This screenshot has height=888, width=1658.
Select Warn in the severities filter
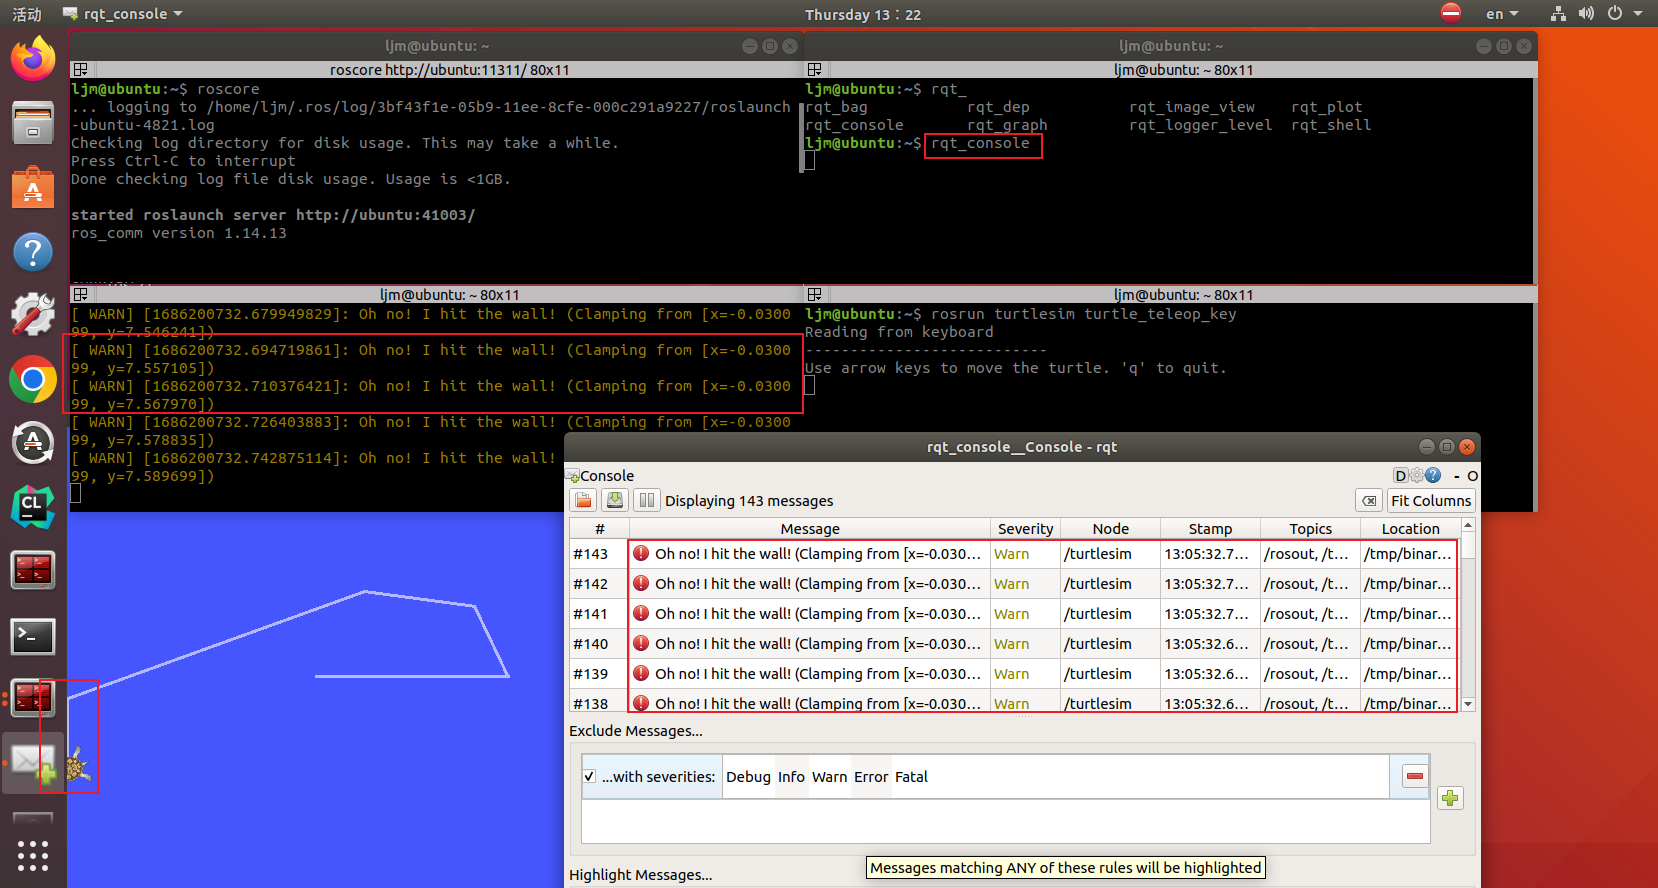coord(829,776)
